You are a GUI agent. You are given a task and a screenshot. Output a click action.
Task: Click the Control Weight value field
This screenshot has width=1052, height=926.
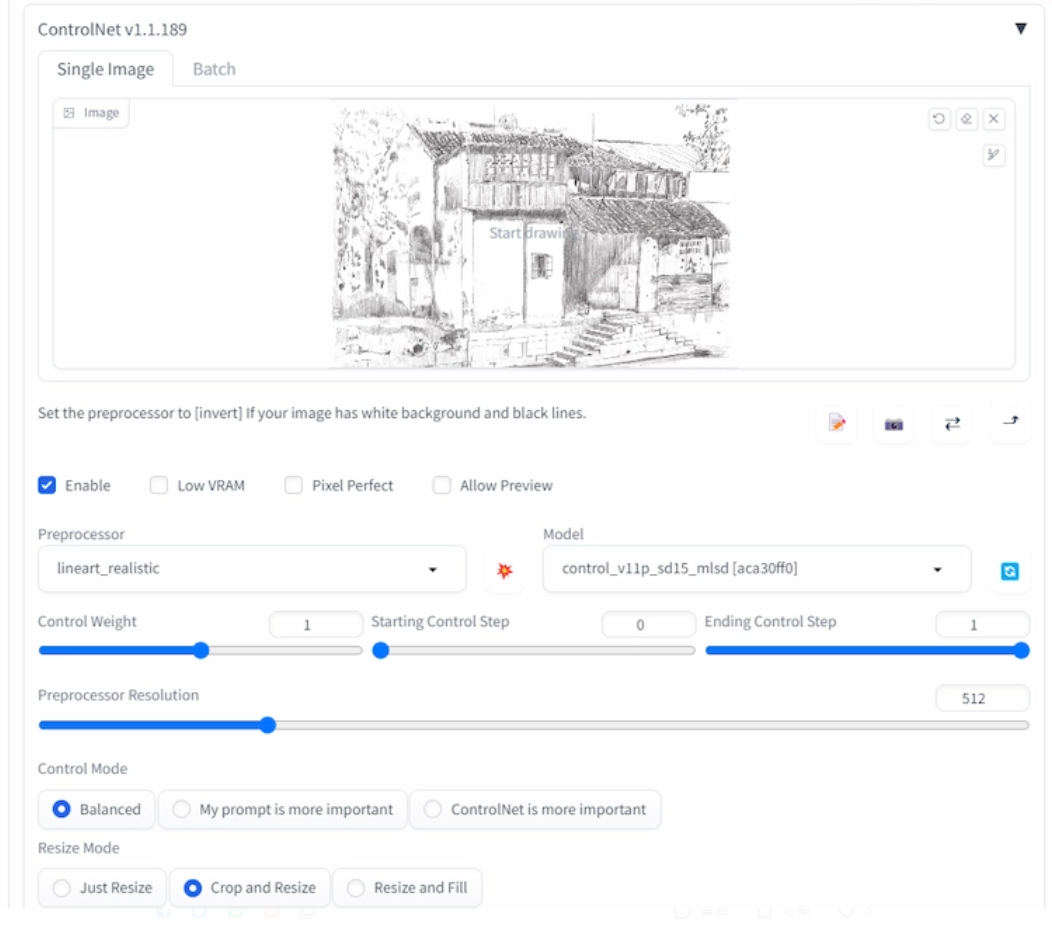click(315, 624)
